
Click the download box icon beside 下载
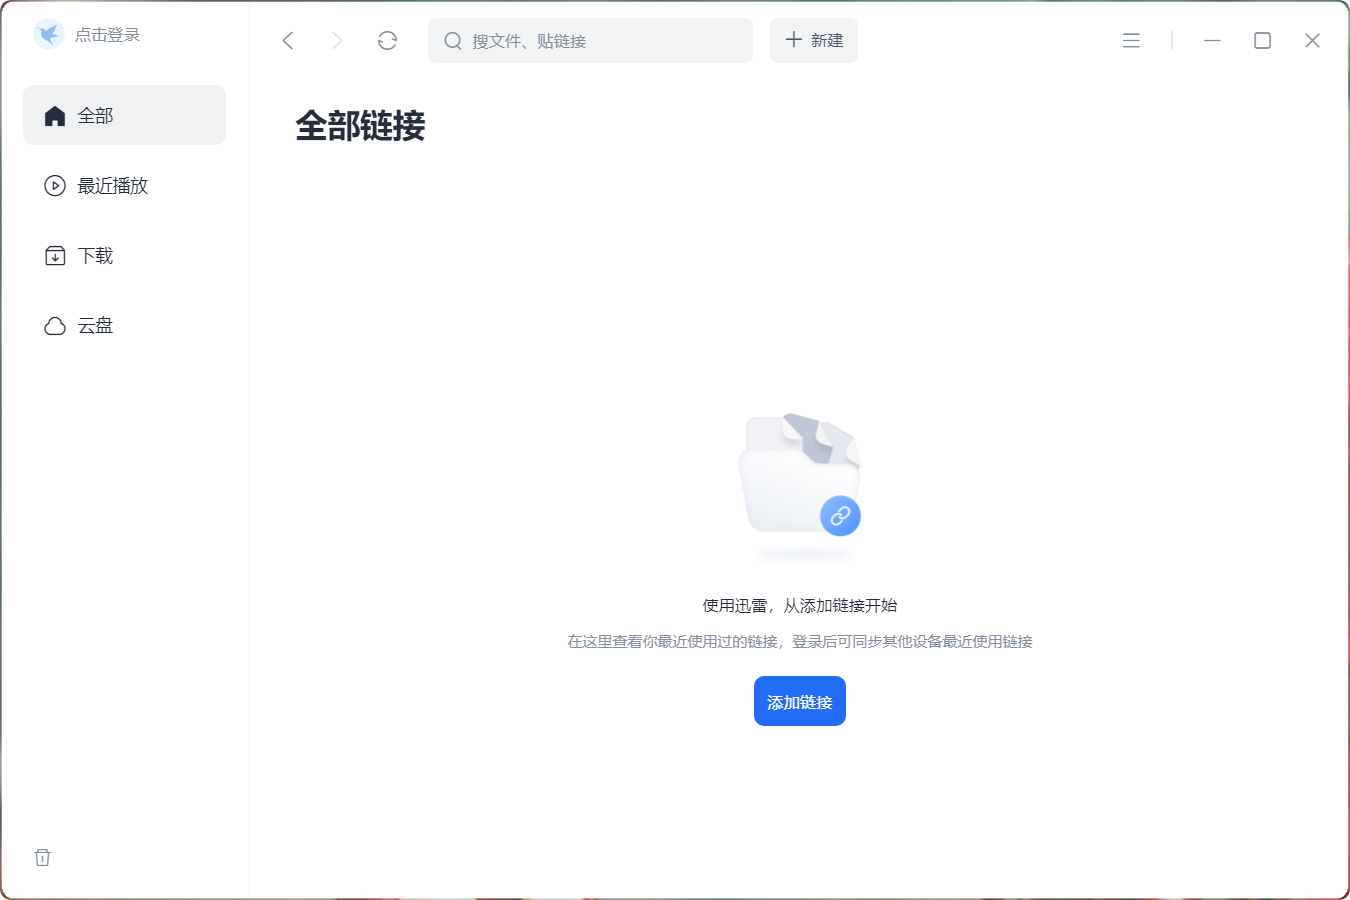click(x=55, y=256)
